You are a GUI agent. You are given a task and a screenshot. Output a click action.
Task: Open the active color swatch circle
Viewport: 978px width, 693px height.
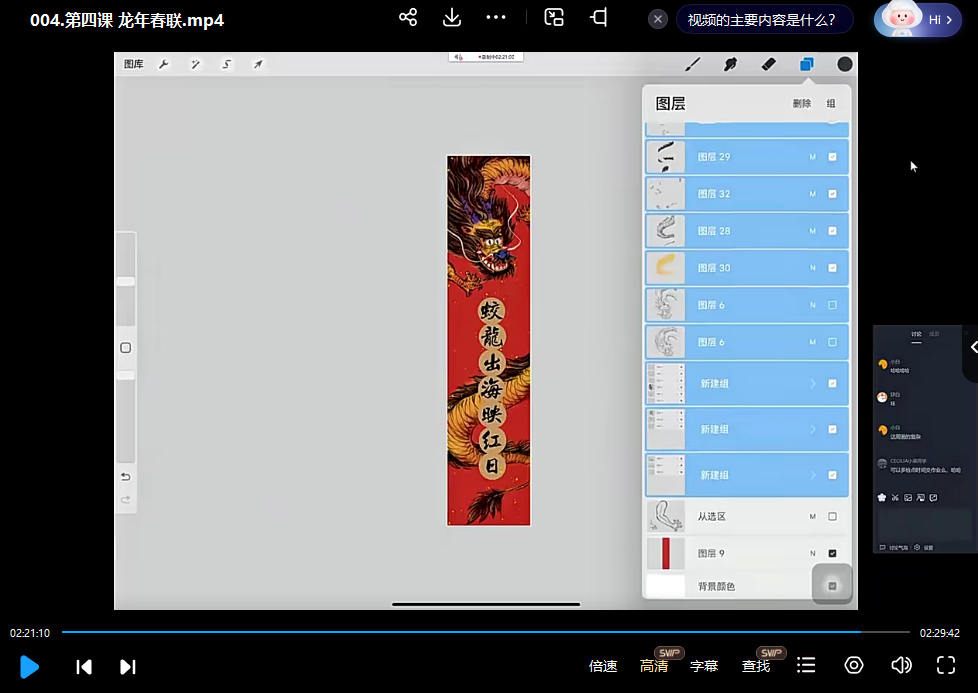click(845, 64)
